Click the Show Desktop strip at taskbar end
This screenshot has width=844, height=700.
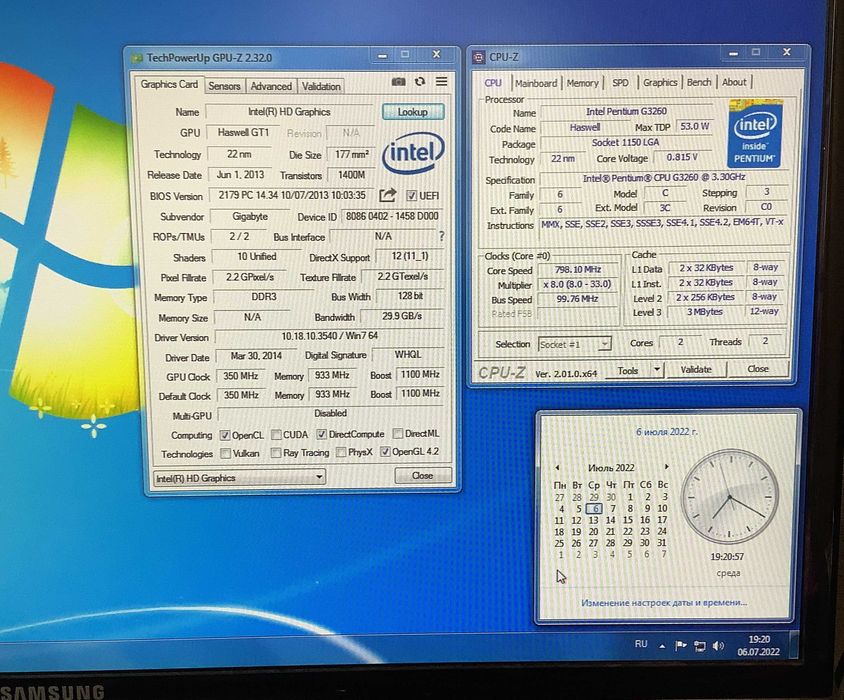(x=793, y=643)
